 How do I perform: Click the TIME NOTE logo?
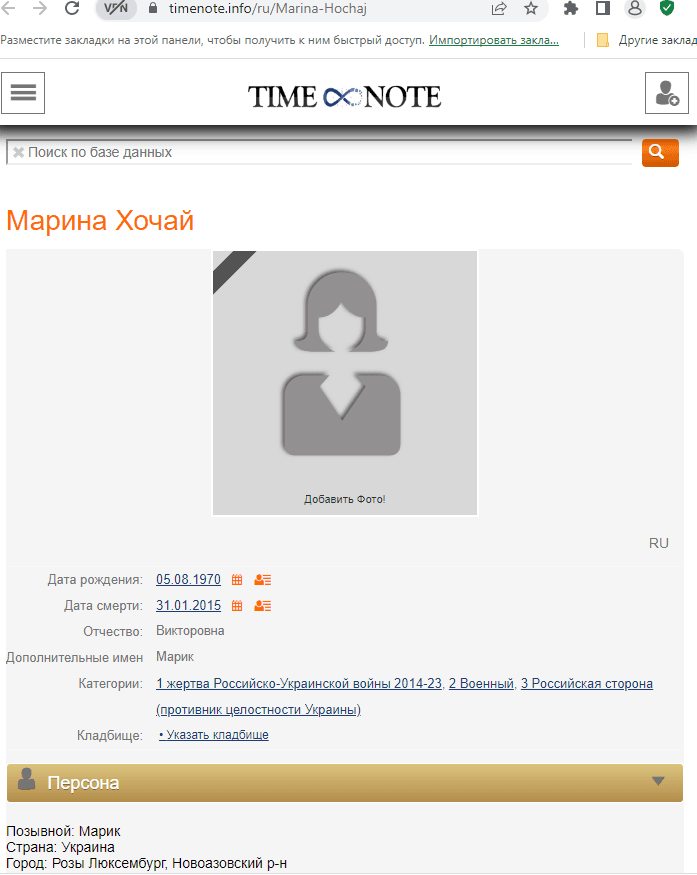coord(344,97)
